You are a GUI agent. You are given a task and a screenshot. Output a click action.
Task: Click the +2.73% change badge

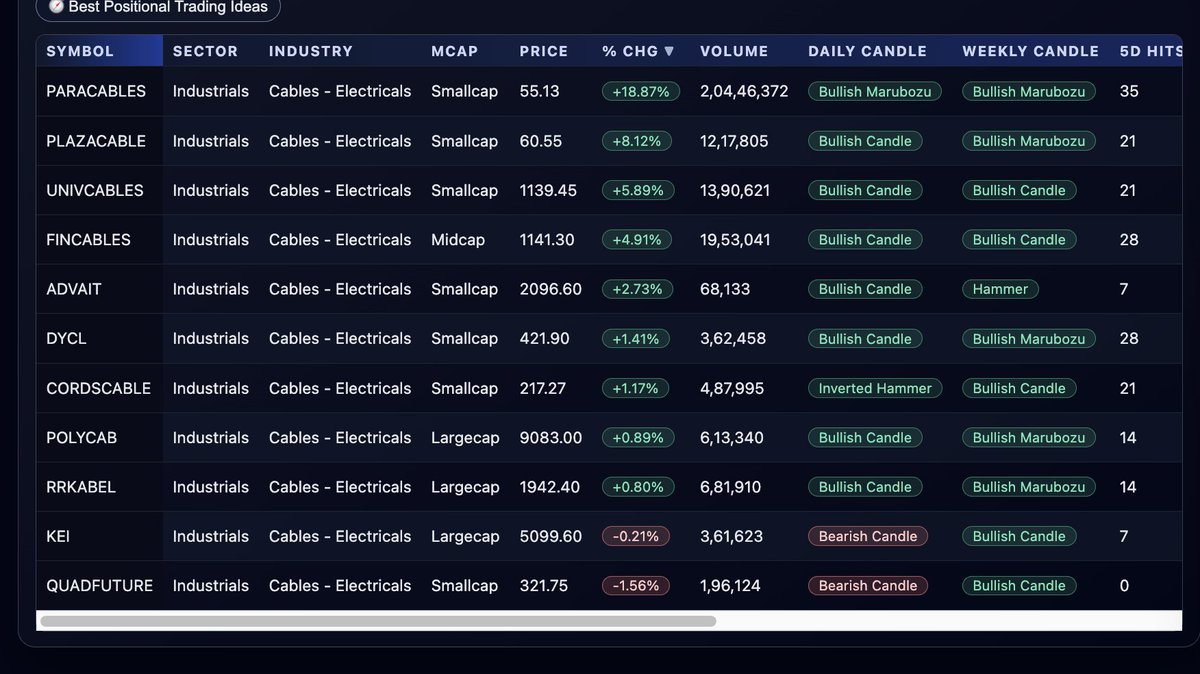[x=638, y=289]
